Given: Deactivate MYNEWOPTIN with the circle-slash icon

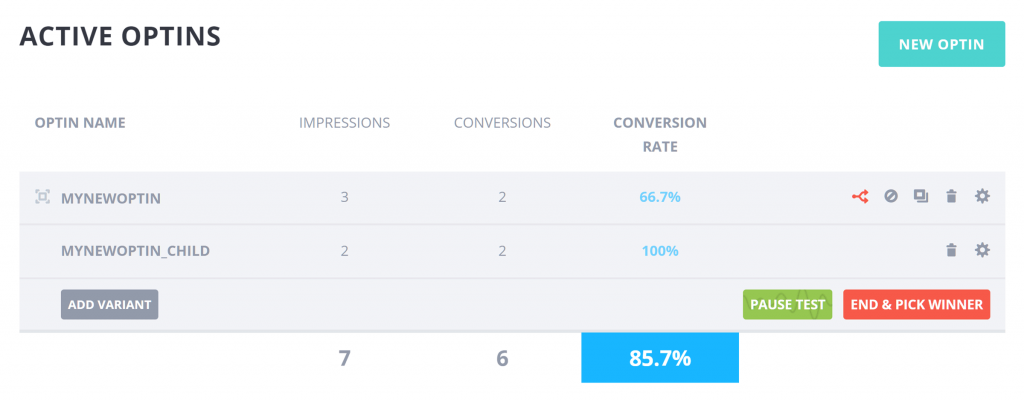Looking at the screenshot, I should pos(891,196).
